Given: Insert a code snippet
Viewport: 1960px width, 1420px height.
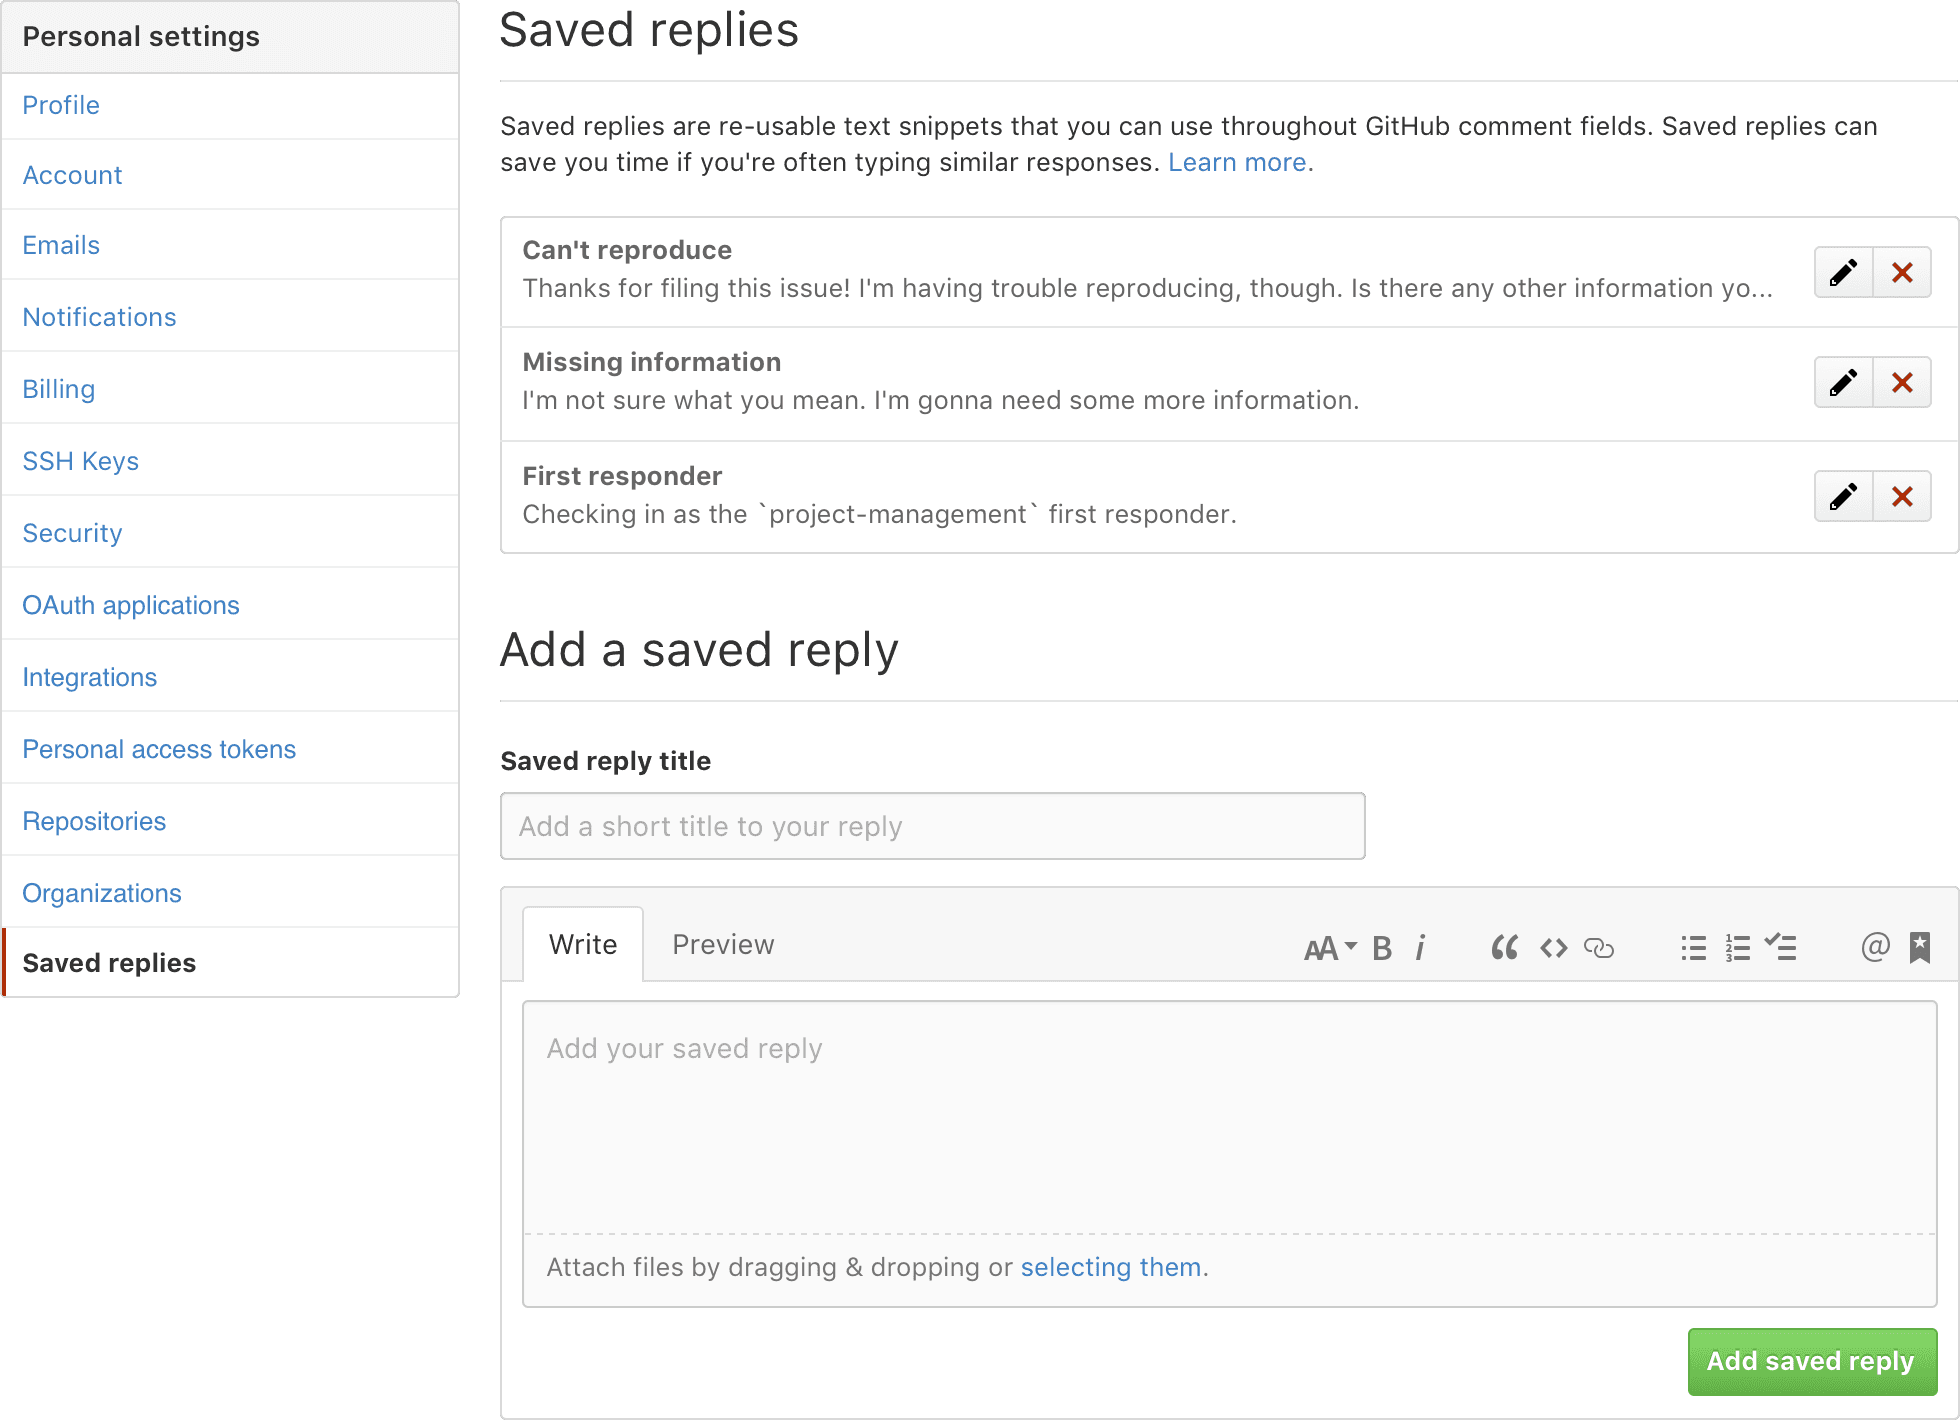Looking at the screenshot, I should pyautogui.click(x=1553, y=947).
